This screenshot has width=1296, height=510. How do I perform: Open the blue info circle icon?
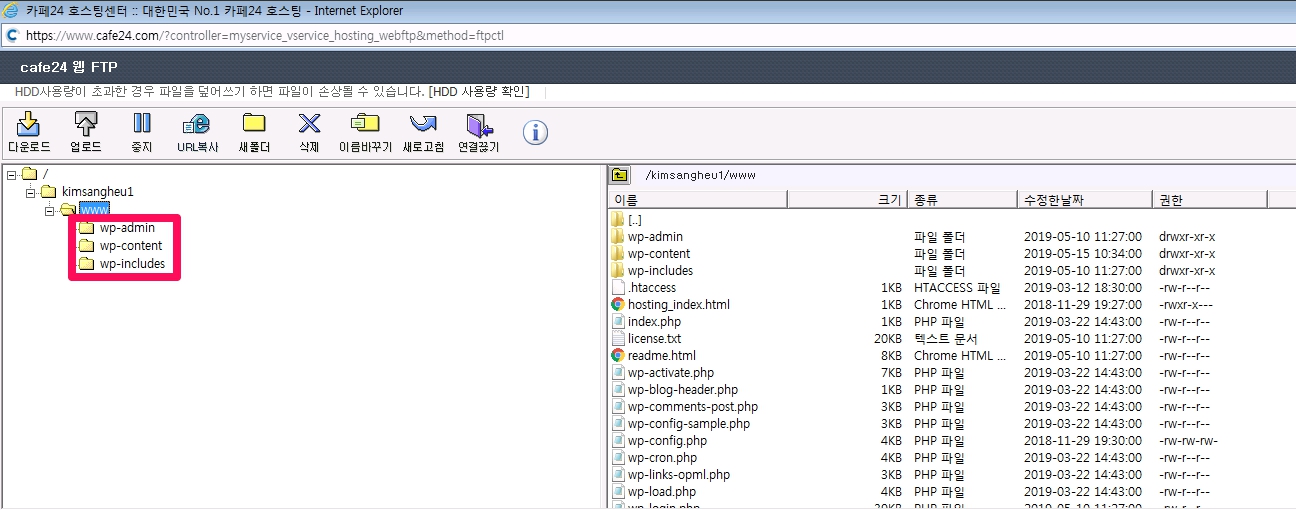pyautogui.click(x=536, y=132)
